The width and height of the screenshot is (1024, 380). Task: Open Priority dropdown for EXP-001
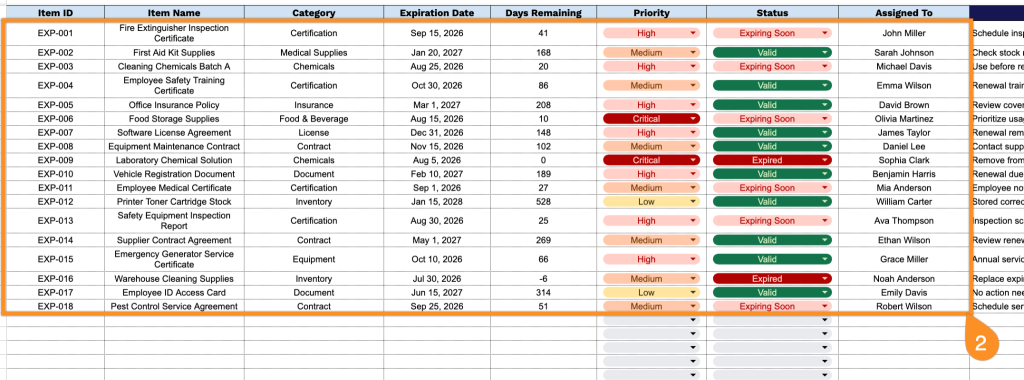pyautogui.click(x=651, y=33)
